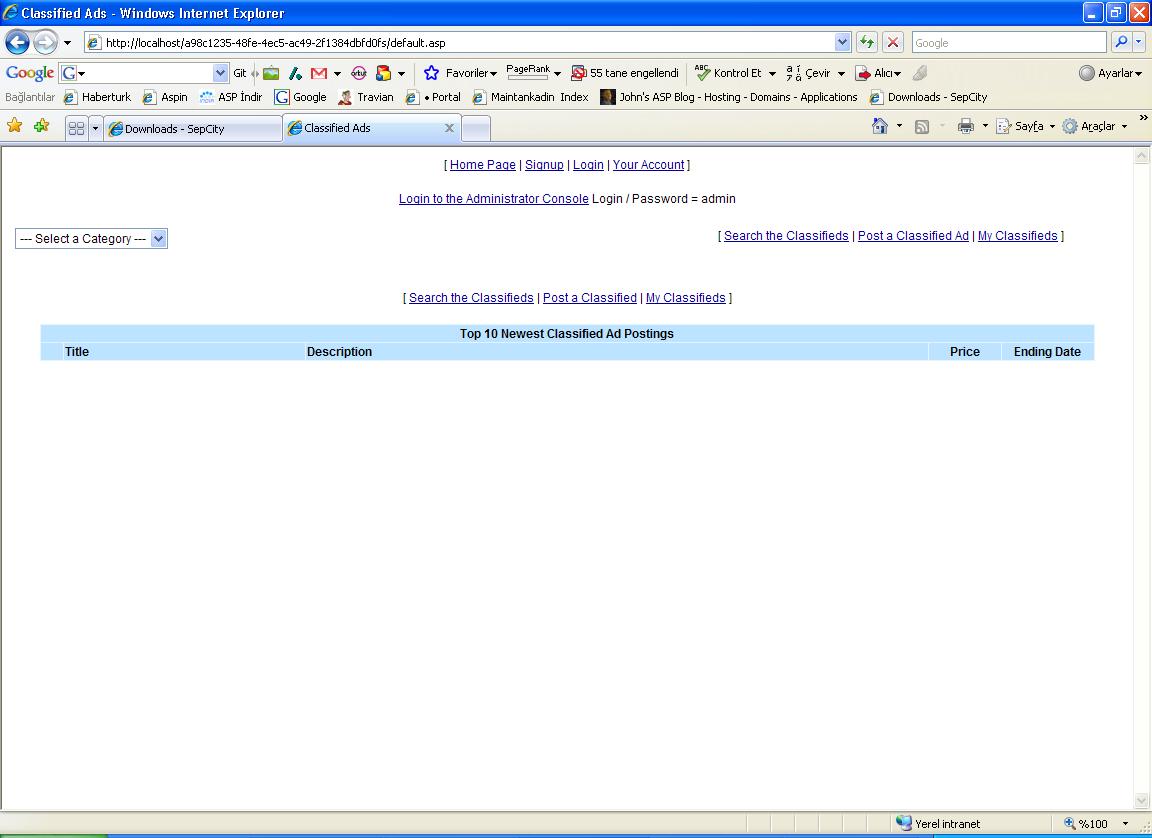Expand the Araçlar tools menu
The width and height of the screenshot is (1152, 838).
coord(1096,126)
